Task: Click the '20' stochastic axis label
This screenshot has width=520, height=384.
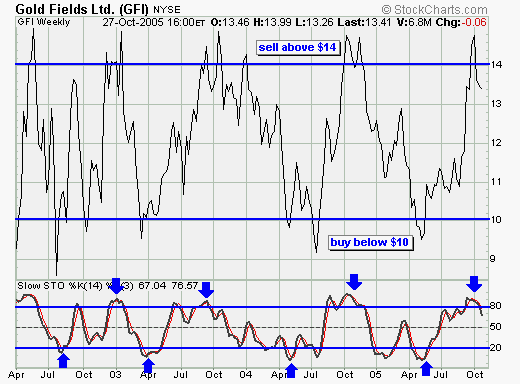Action: click(x=495, y=348)
